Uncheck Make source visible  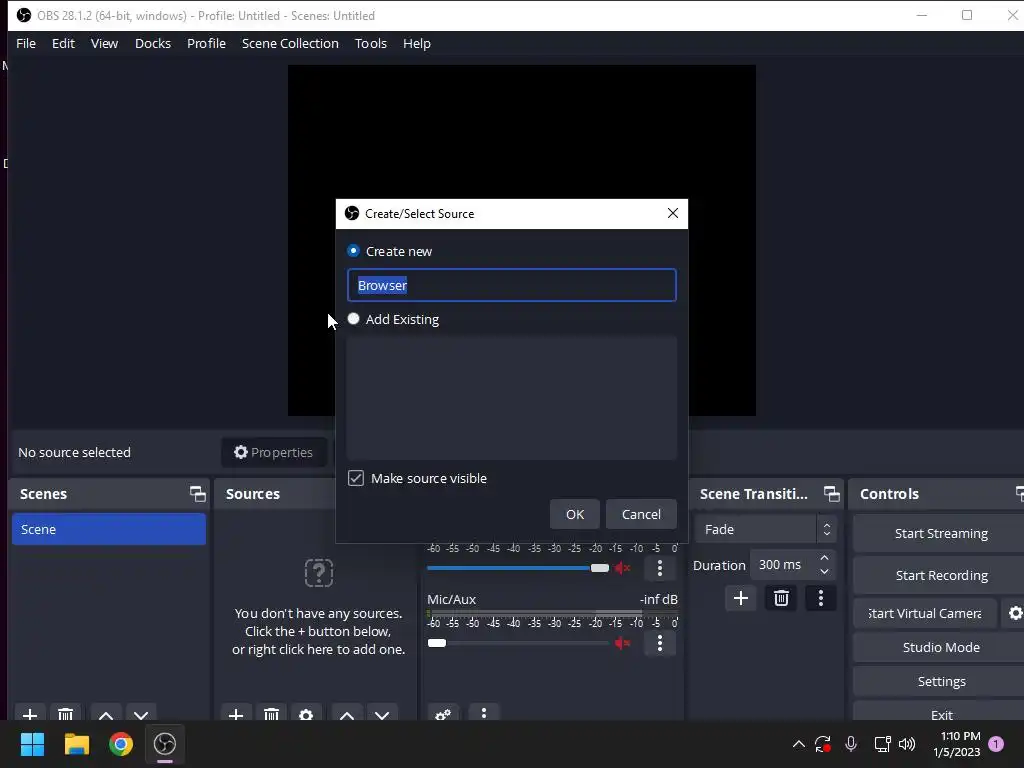coord(356,478)
